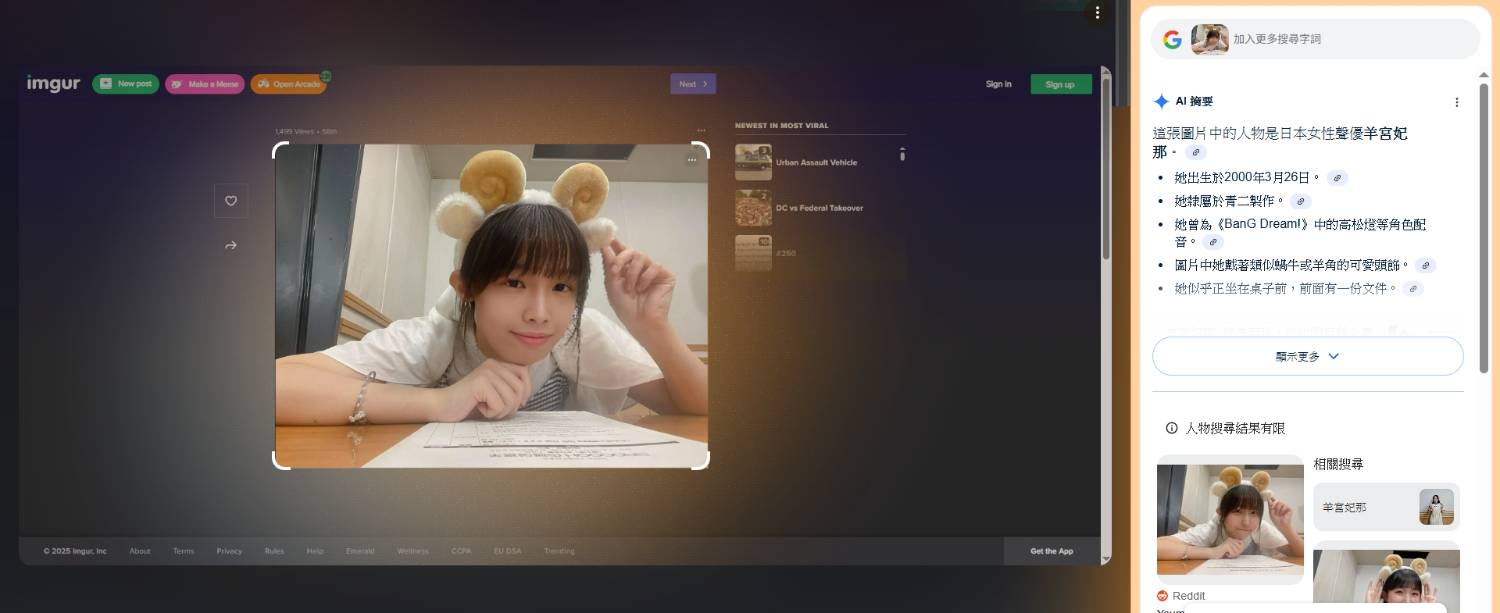Open source link icon after the 青二製作 line
Screen dimensions: 1500x613
tap(1300, 201)
